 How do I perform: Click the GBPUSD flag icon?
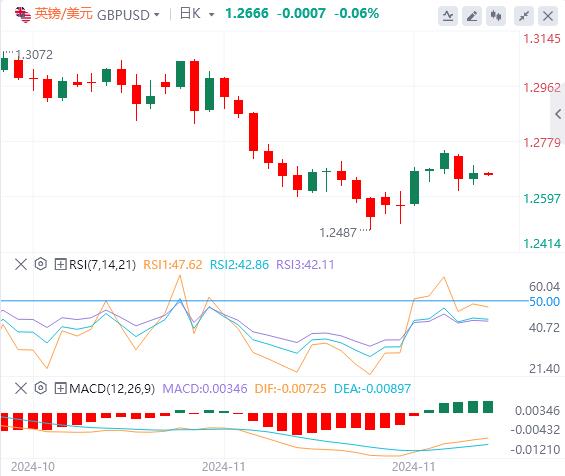tap(23, 14)
